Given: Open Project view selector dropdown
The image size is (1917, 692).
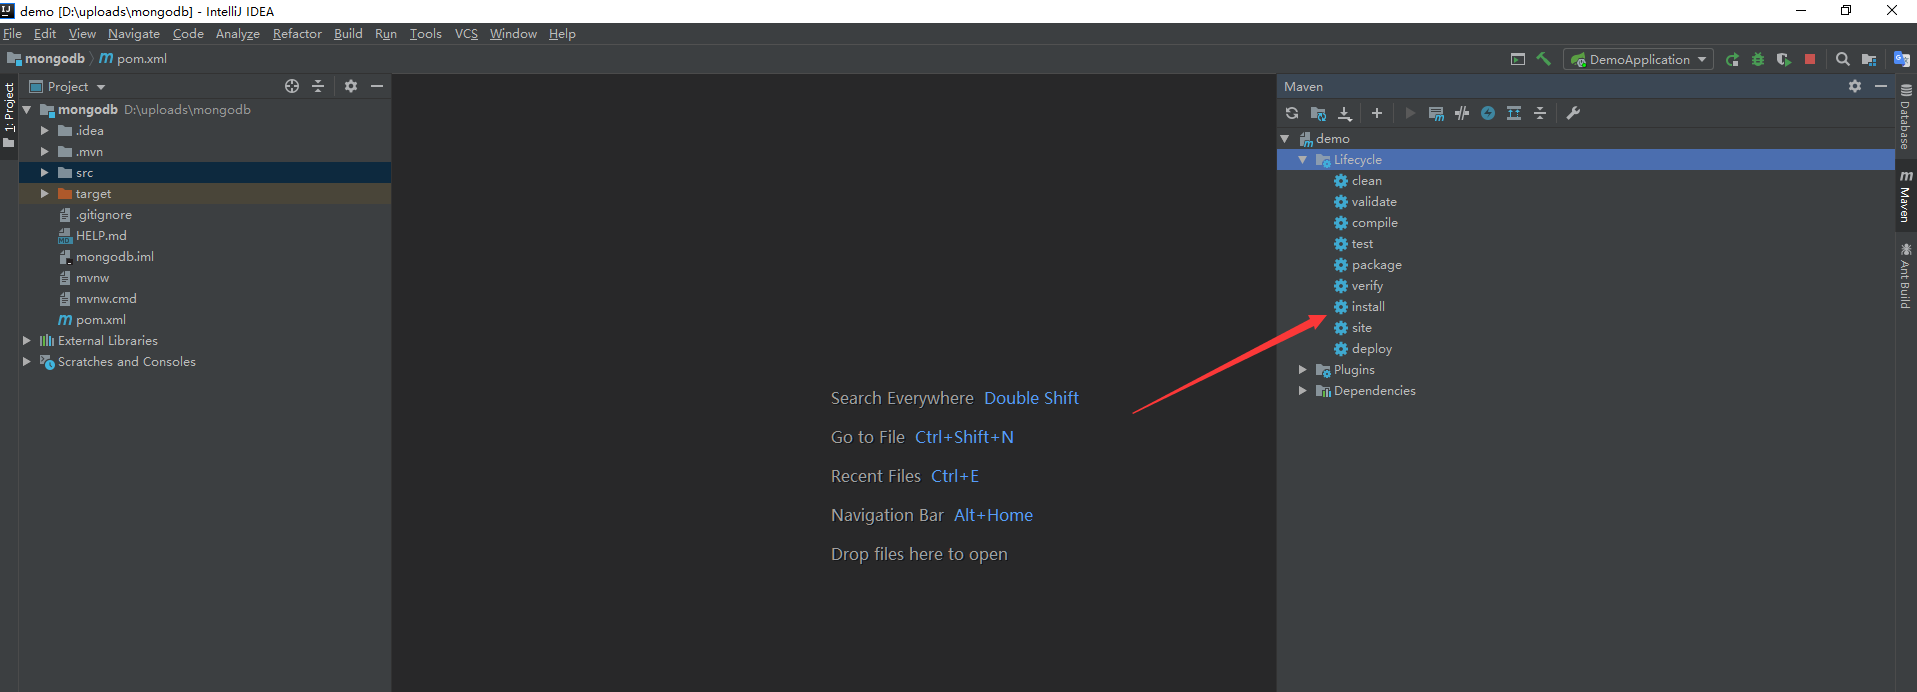Looking at the screenshot, I should [67, 86].
